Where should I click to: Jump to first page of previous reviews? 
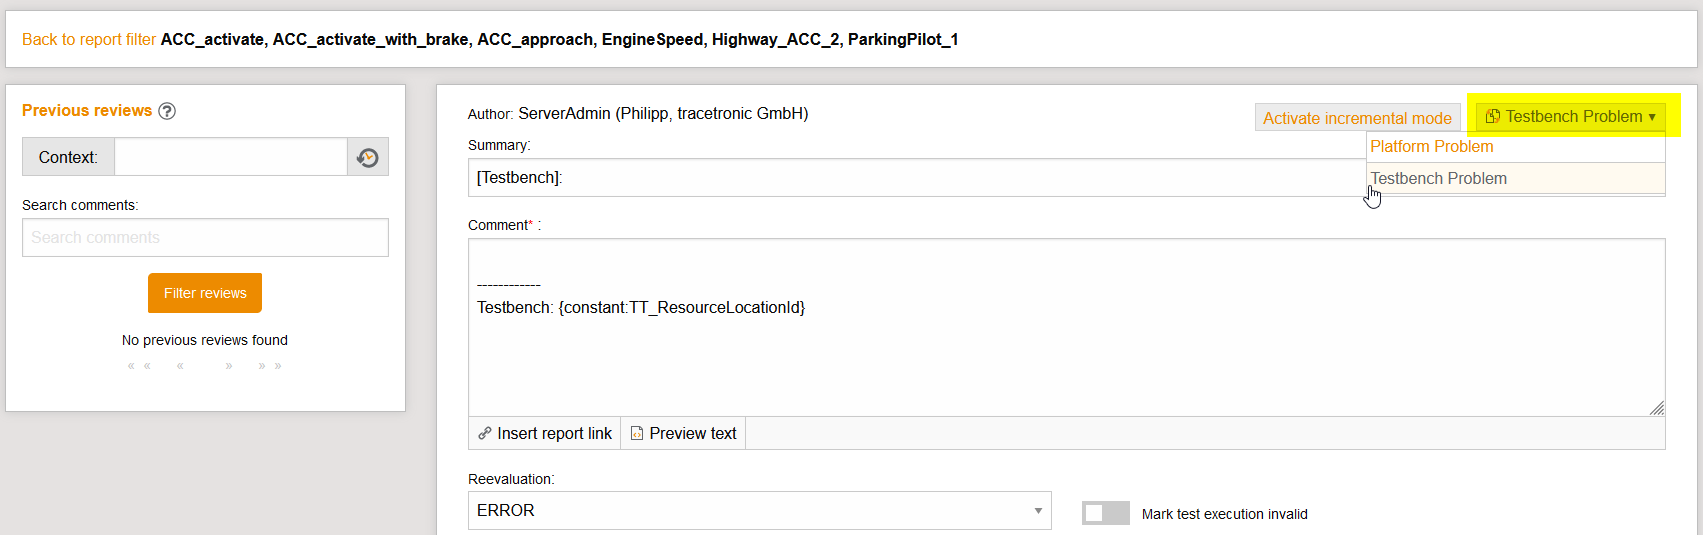[139, 366]
